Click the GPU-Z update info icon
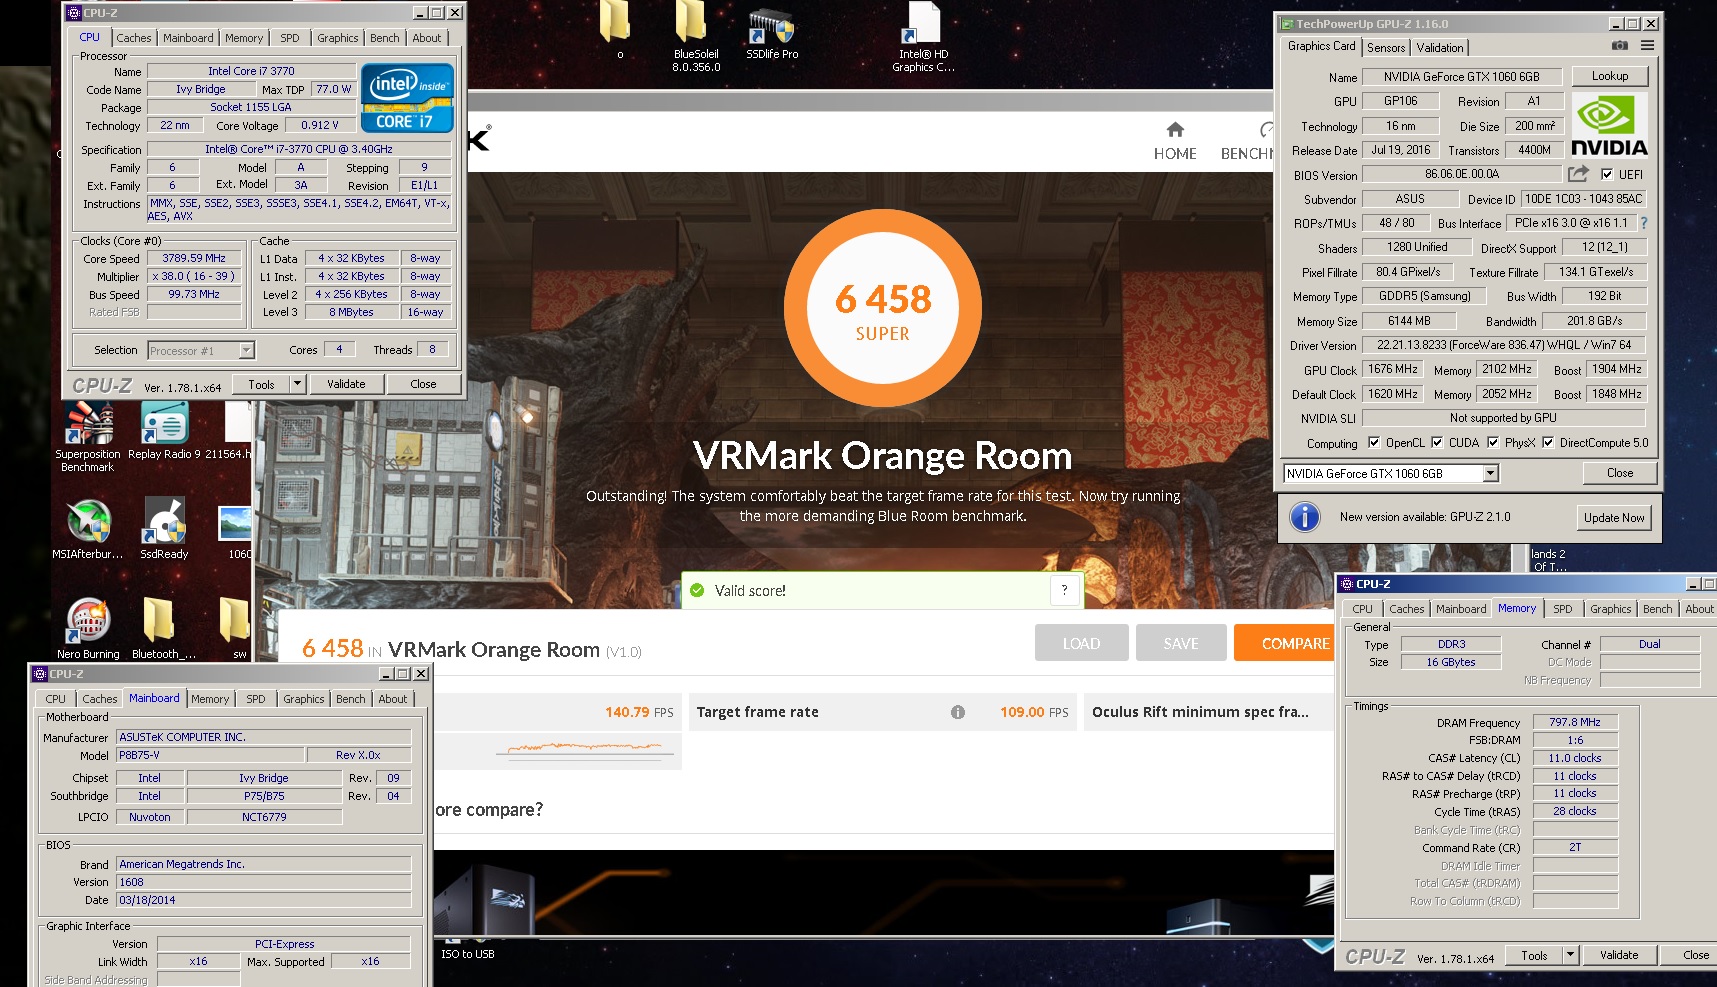 point(1304,517)
